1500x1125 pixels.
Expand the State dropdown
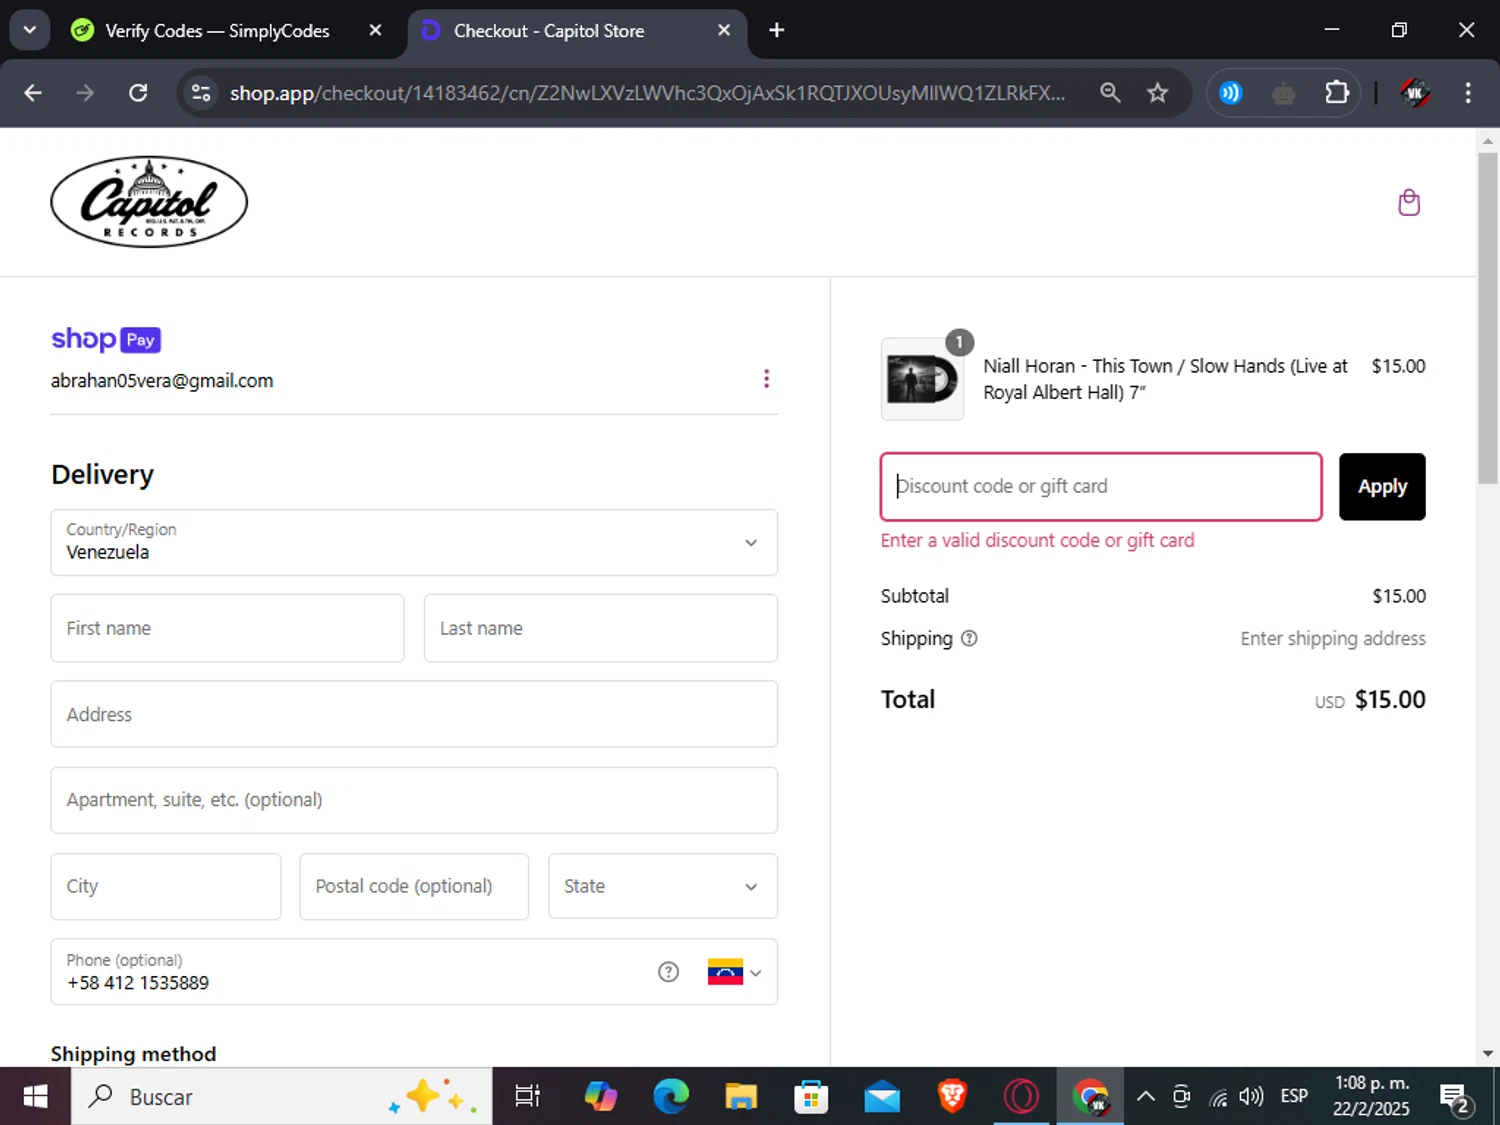click(663, 886)
